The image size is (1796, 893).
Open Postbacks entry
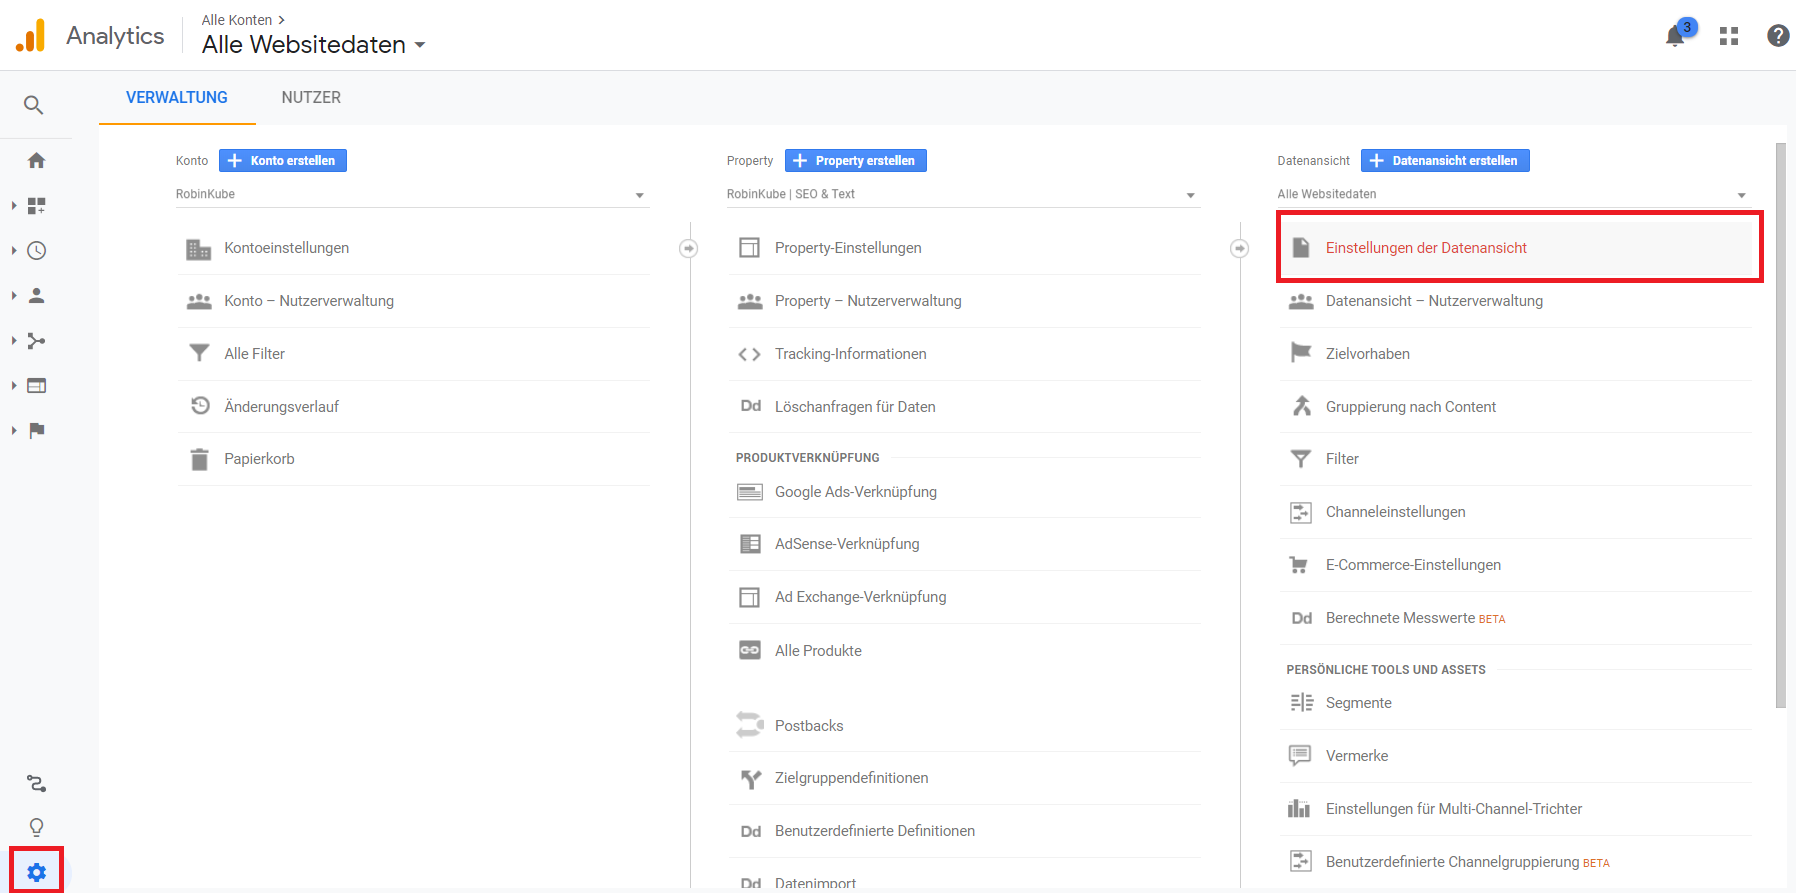point(964,726)
